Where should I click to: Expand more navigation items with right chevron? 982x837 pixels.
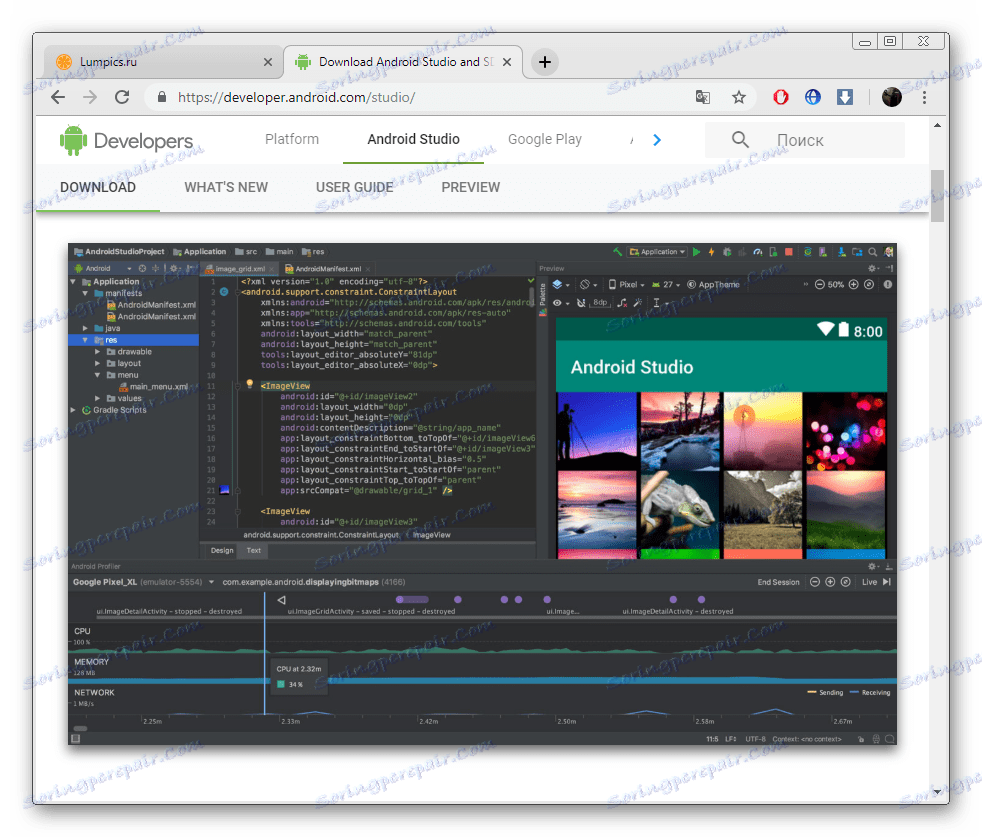coord(657,140)
